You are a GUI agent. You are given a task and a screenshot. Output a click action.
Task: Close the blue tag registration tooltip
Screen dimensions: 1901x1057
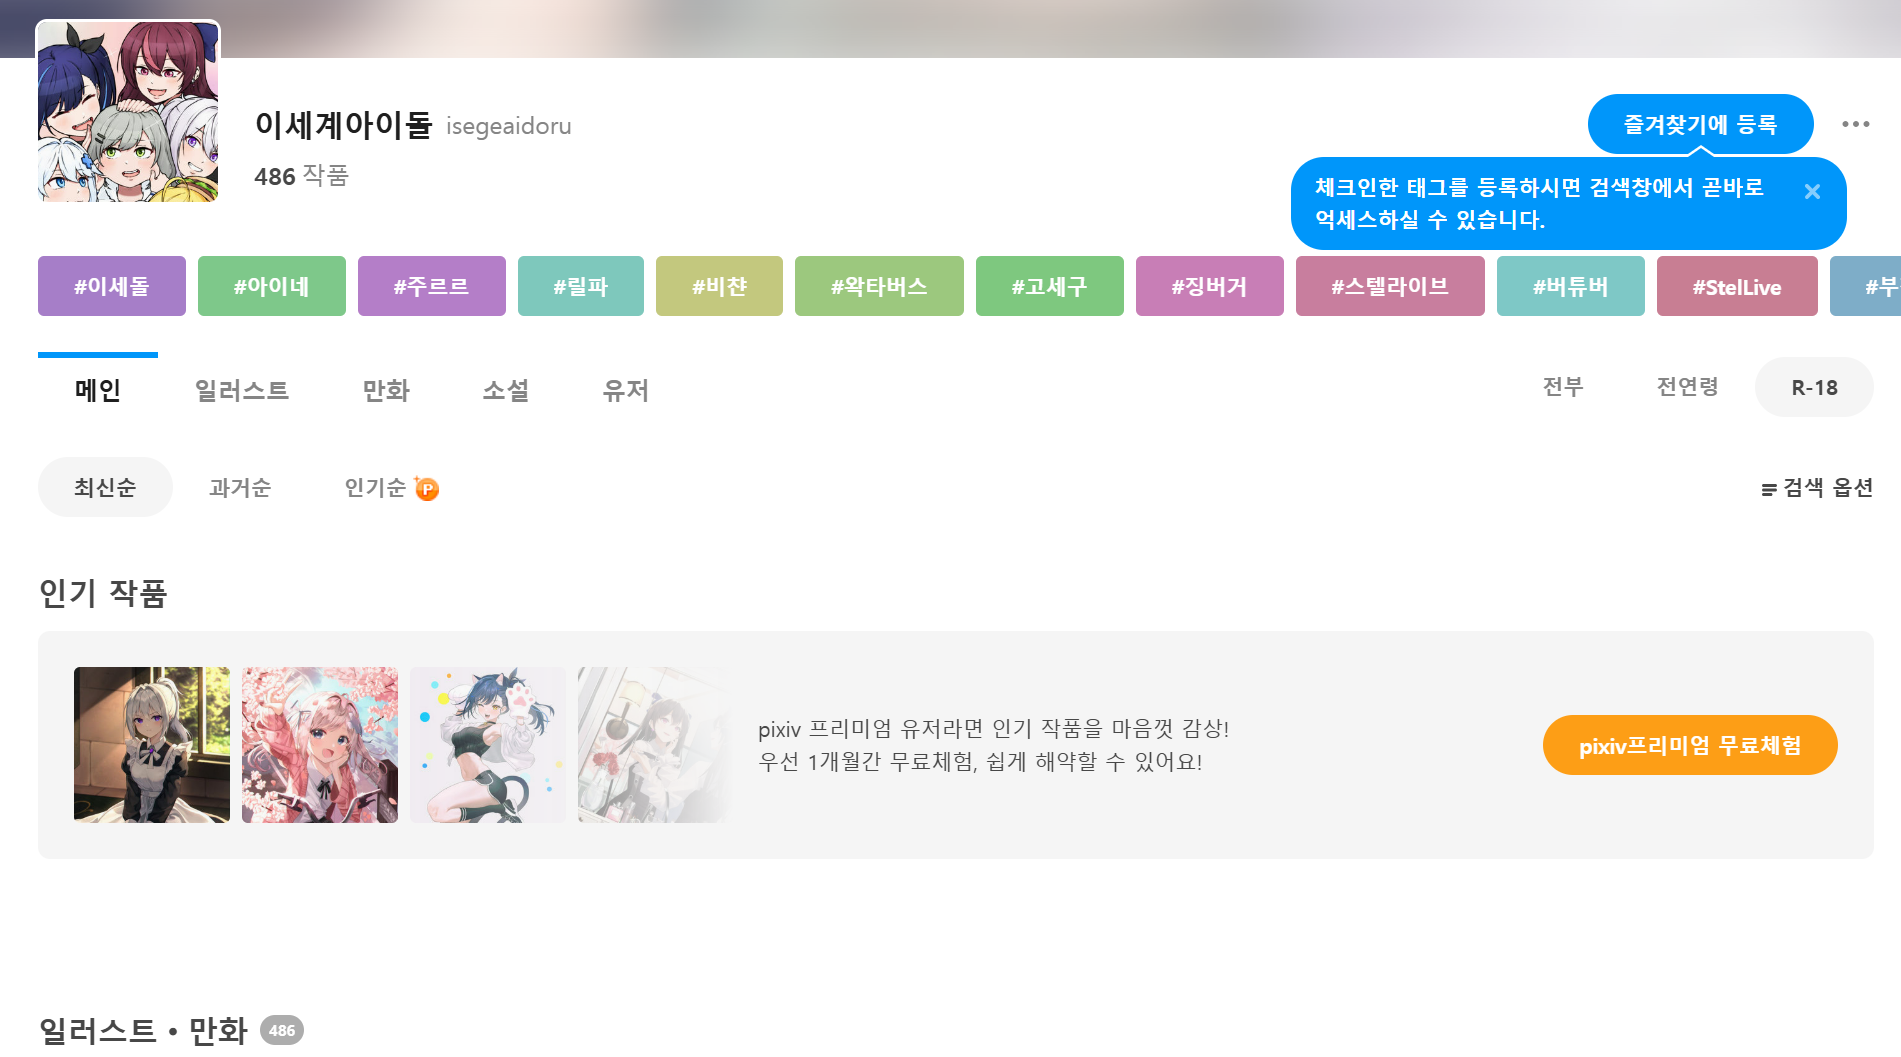click(1812, 191)
